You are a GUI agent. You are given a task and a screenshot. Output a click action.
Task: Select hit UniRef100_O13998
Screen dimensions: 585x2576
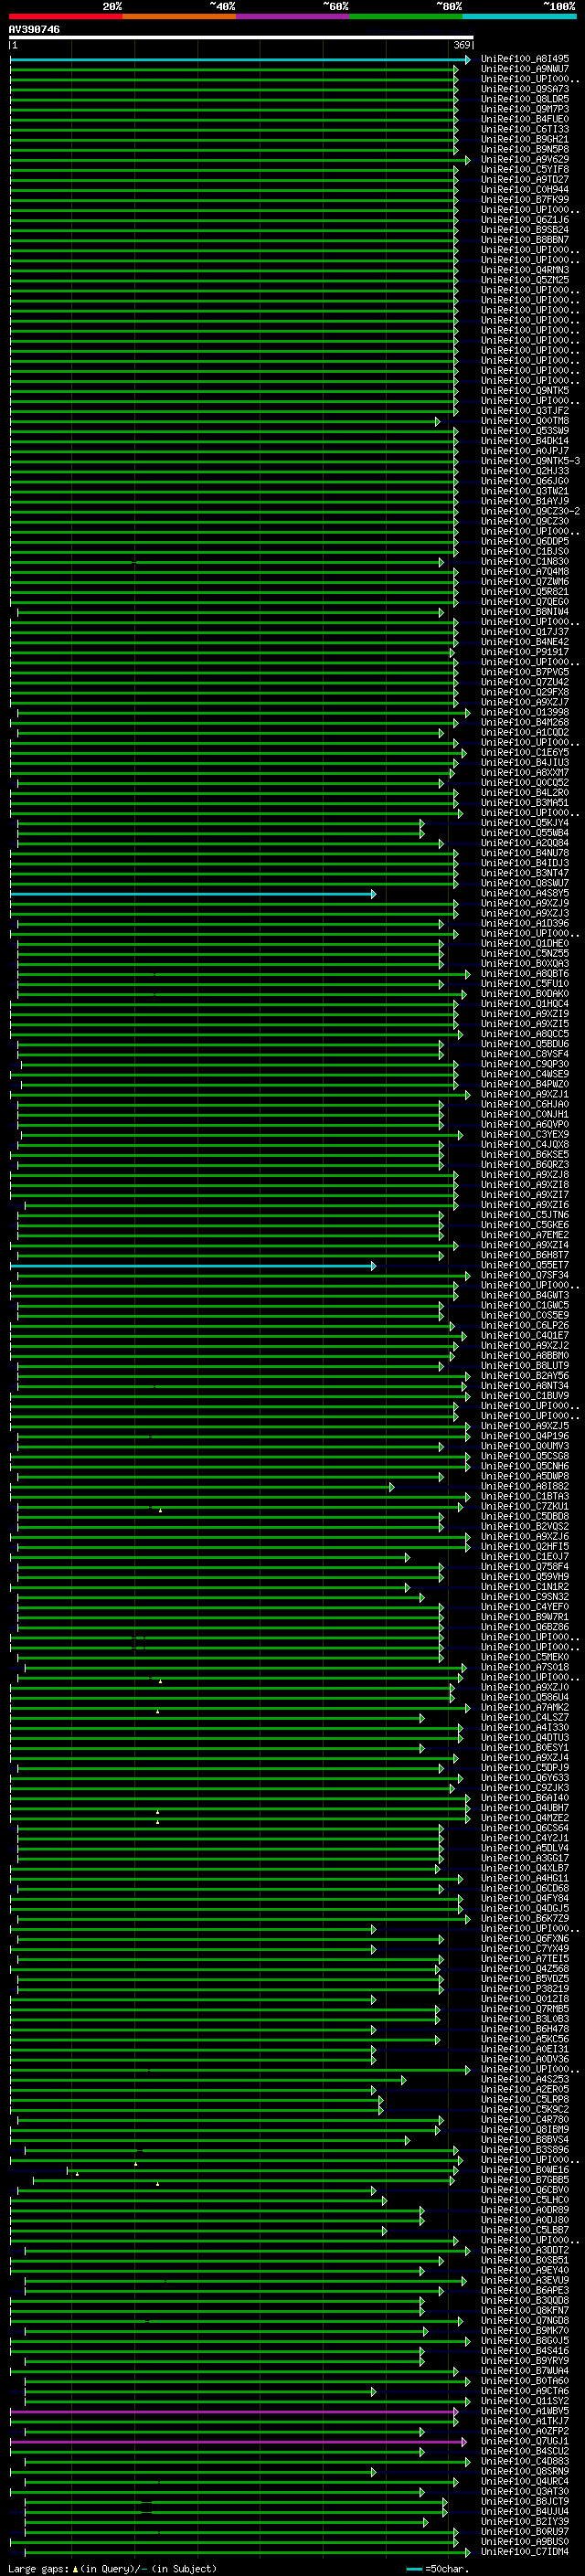point(525,712)
